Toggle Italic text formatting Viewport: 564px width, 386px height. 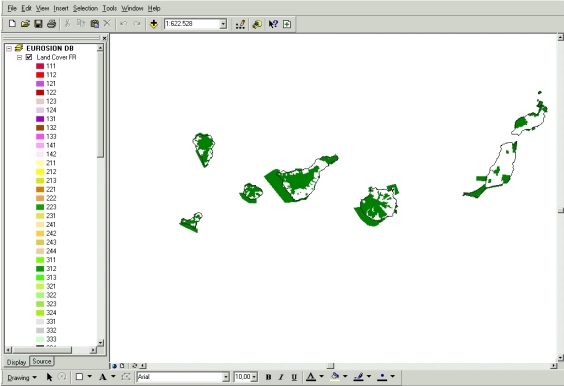coord(281,377)
